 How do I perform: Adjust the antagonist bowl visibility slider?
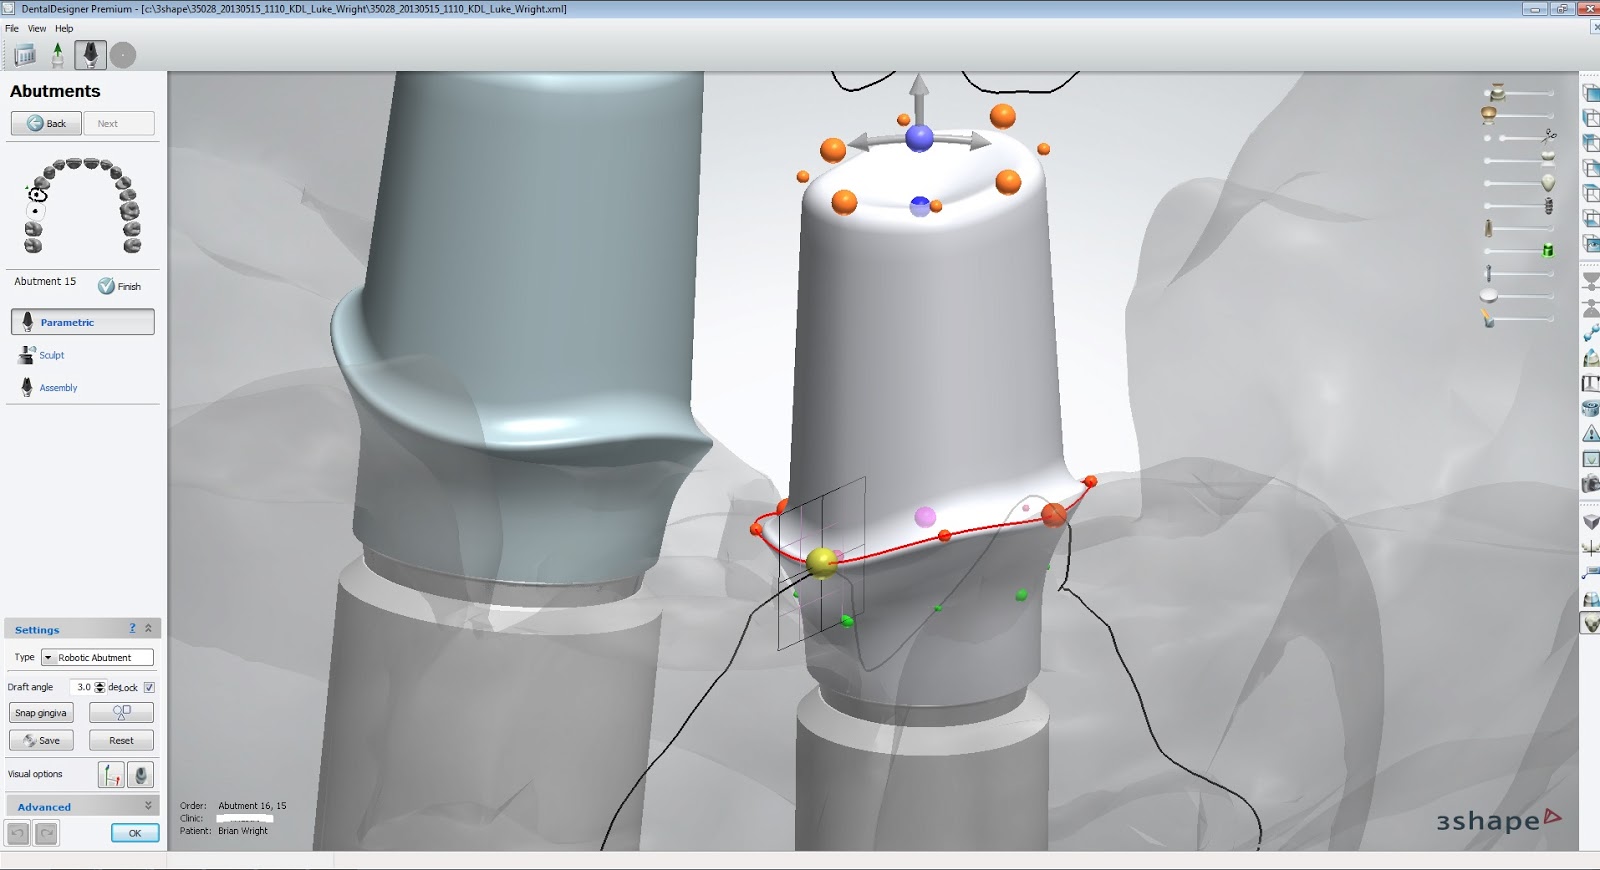click(x=1518, y=115)
